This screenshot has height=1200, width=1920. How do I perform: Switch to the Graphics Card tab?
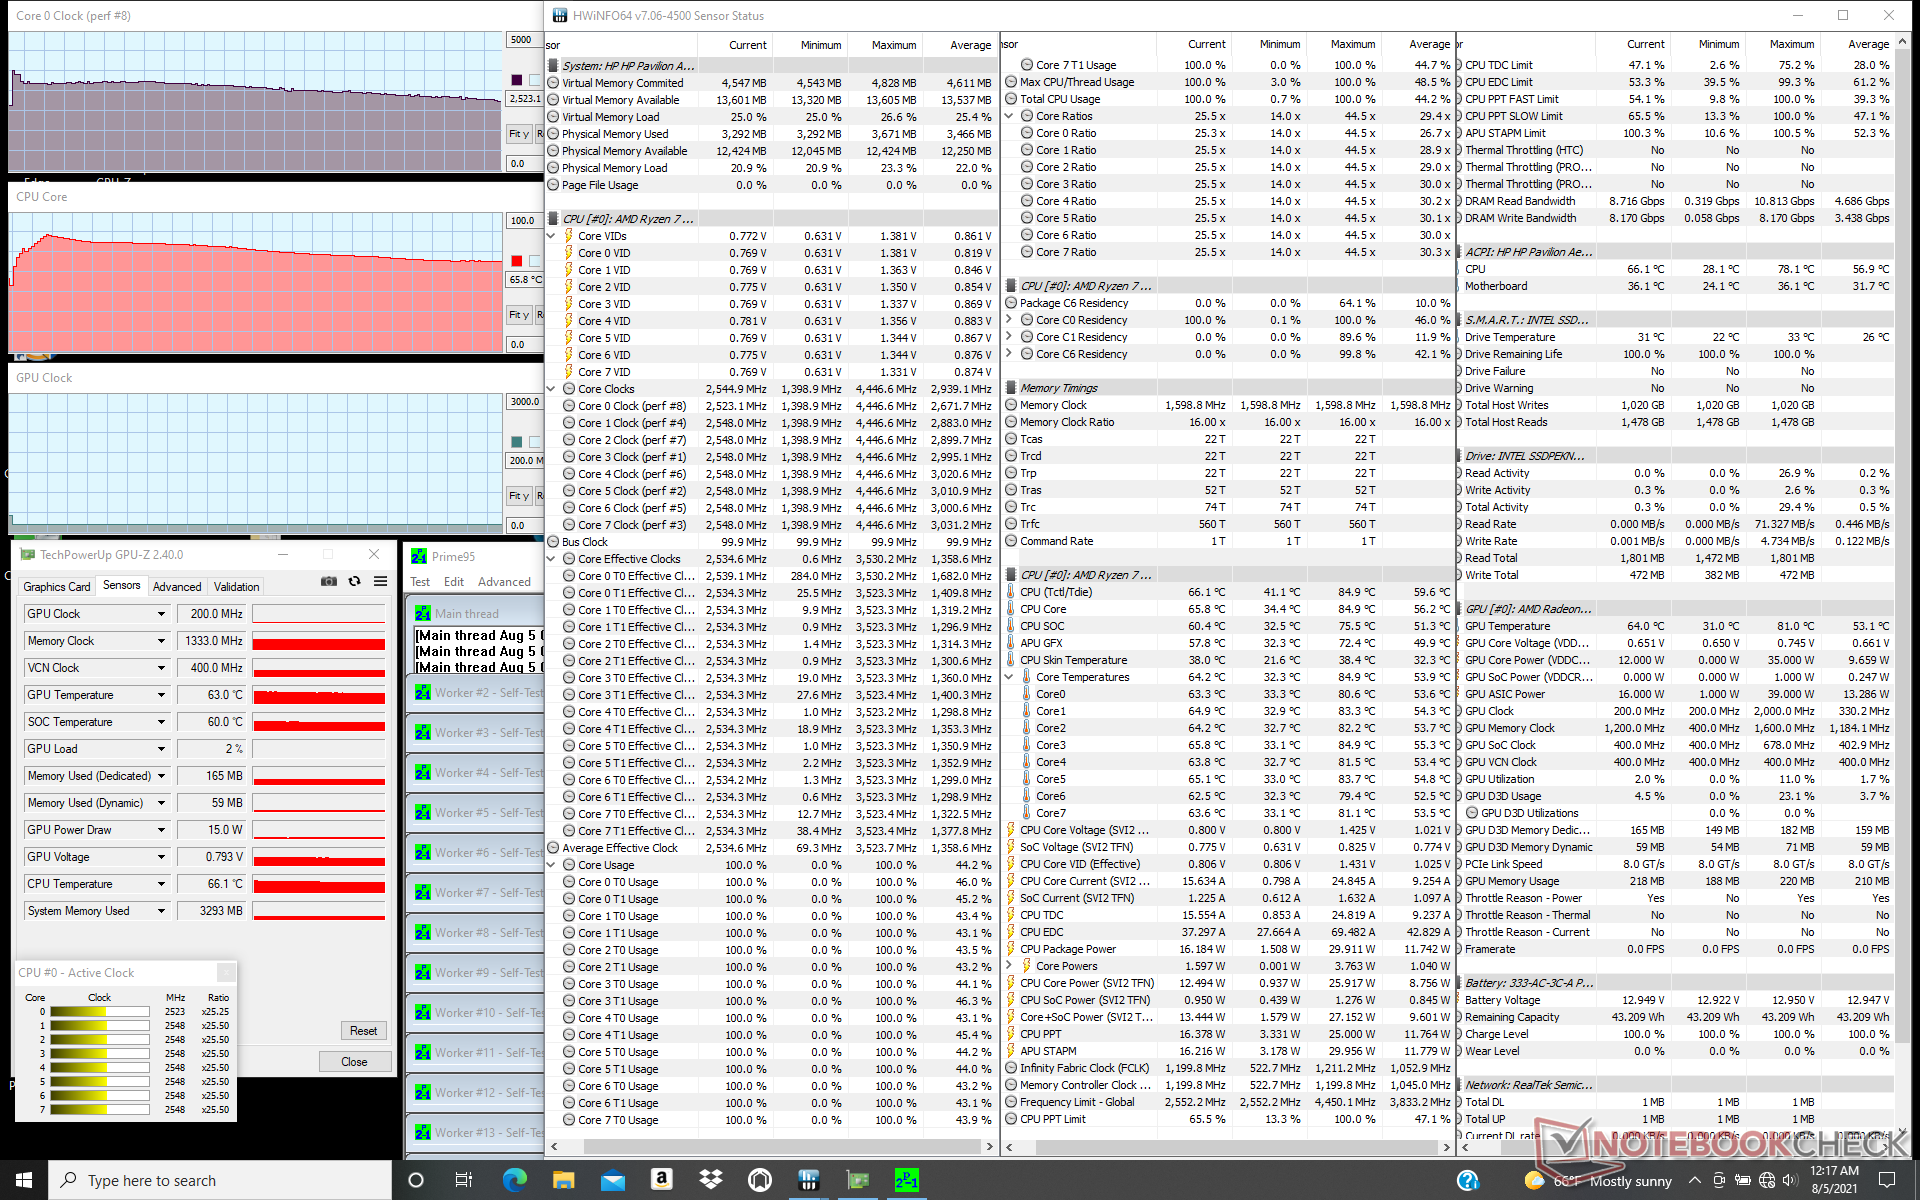tap(57, 587)
